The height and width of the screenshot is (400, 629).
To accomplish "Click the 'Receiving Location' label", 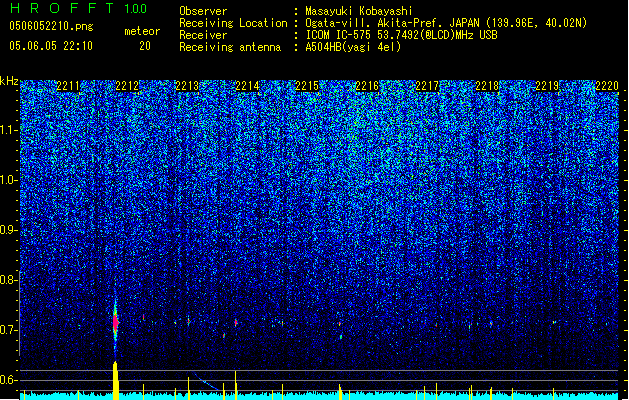I will pos(233,23).
